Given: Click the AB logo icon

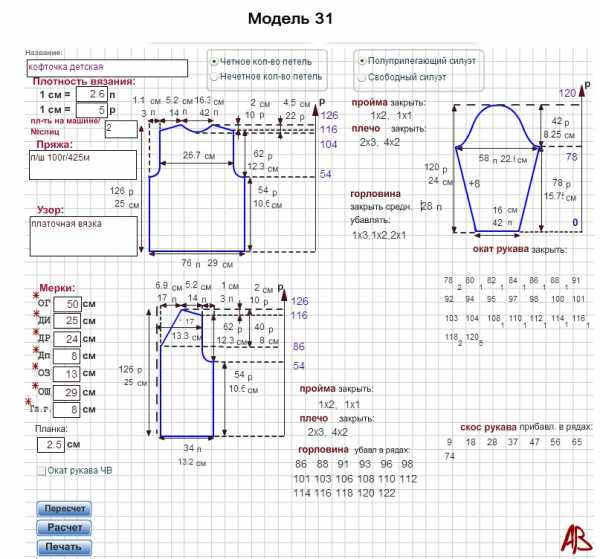Looking at the screenshot, I should point(574,535).
